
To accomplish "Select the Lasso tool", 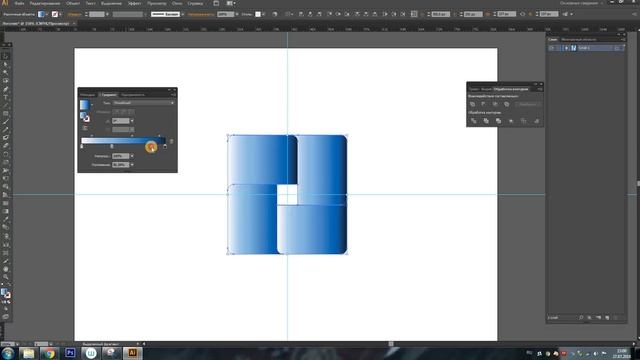I will point(6,81).
